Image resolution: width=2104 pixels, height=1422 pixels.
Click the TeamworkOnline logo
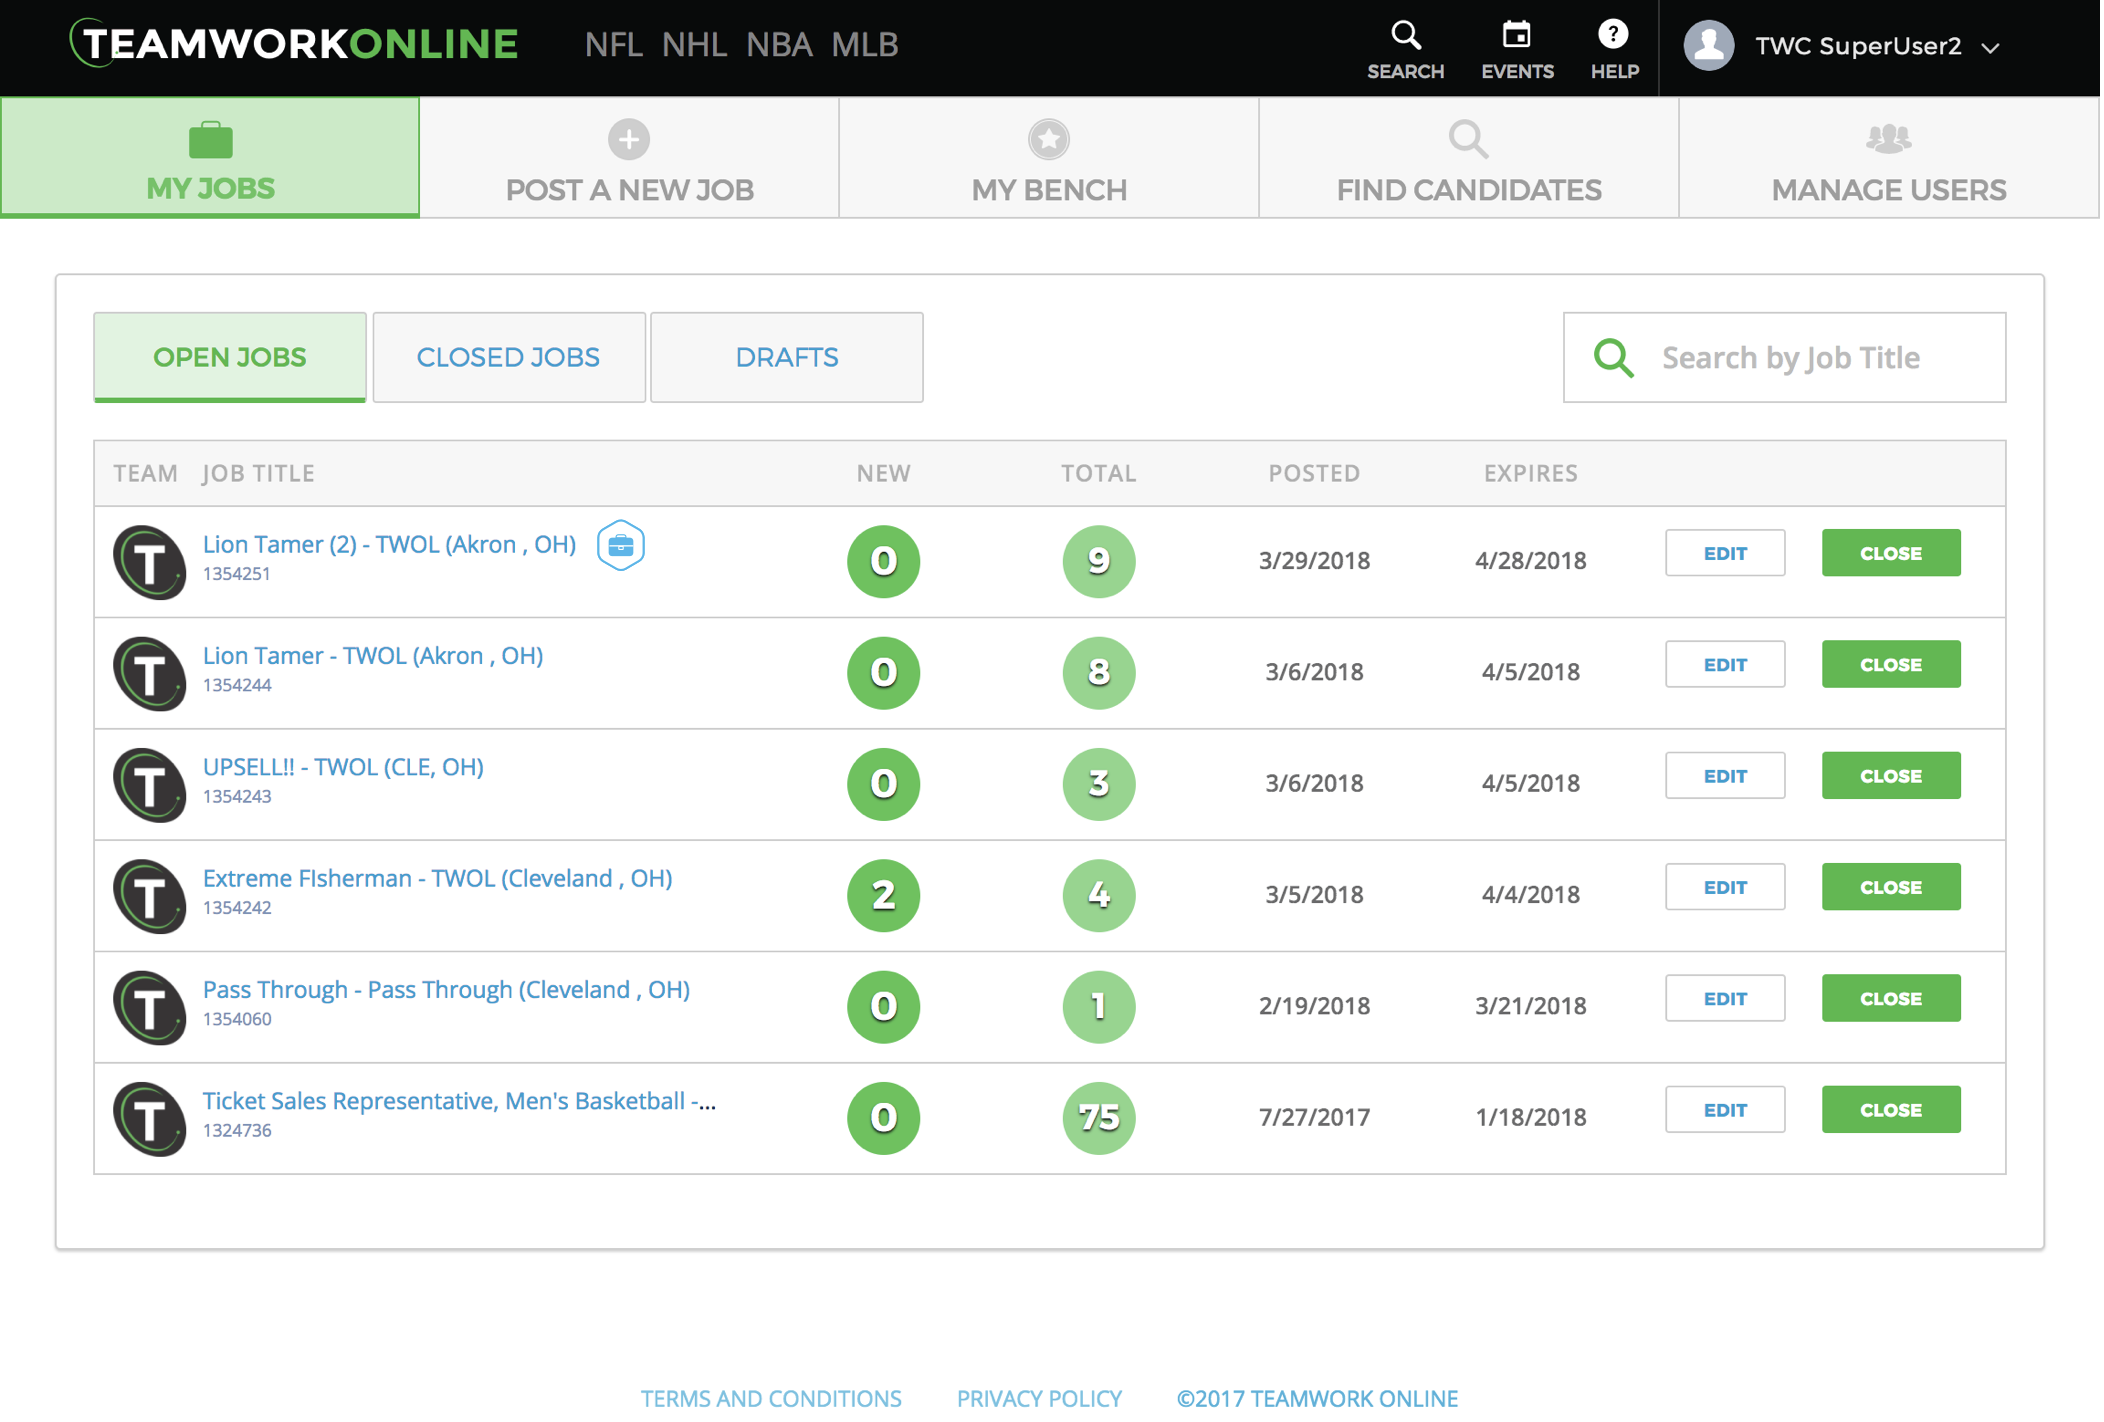295,44
